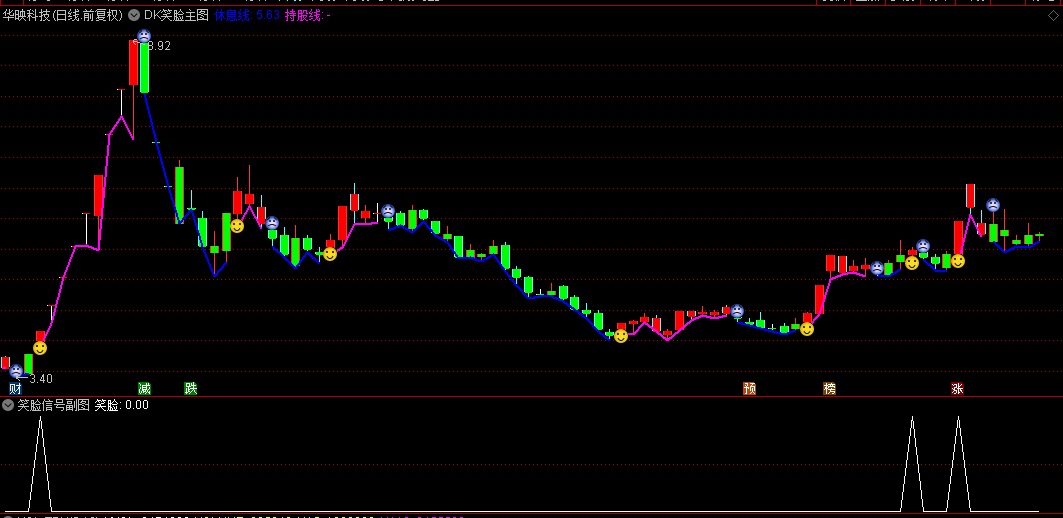Click the sad face beside the 3.40 low label
Viewport: 1063px width, 518px height.
point(16,371)
